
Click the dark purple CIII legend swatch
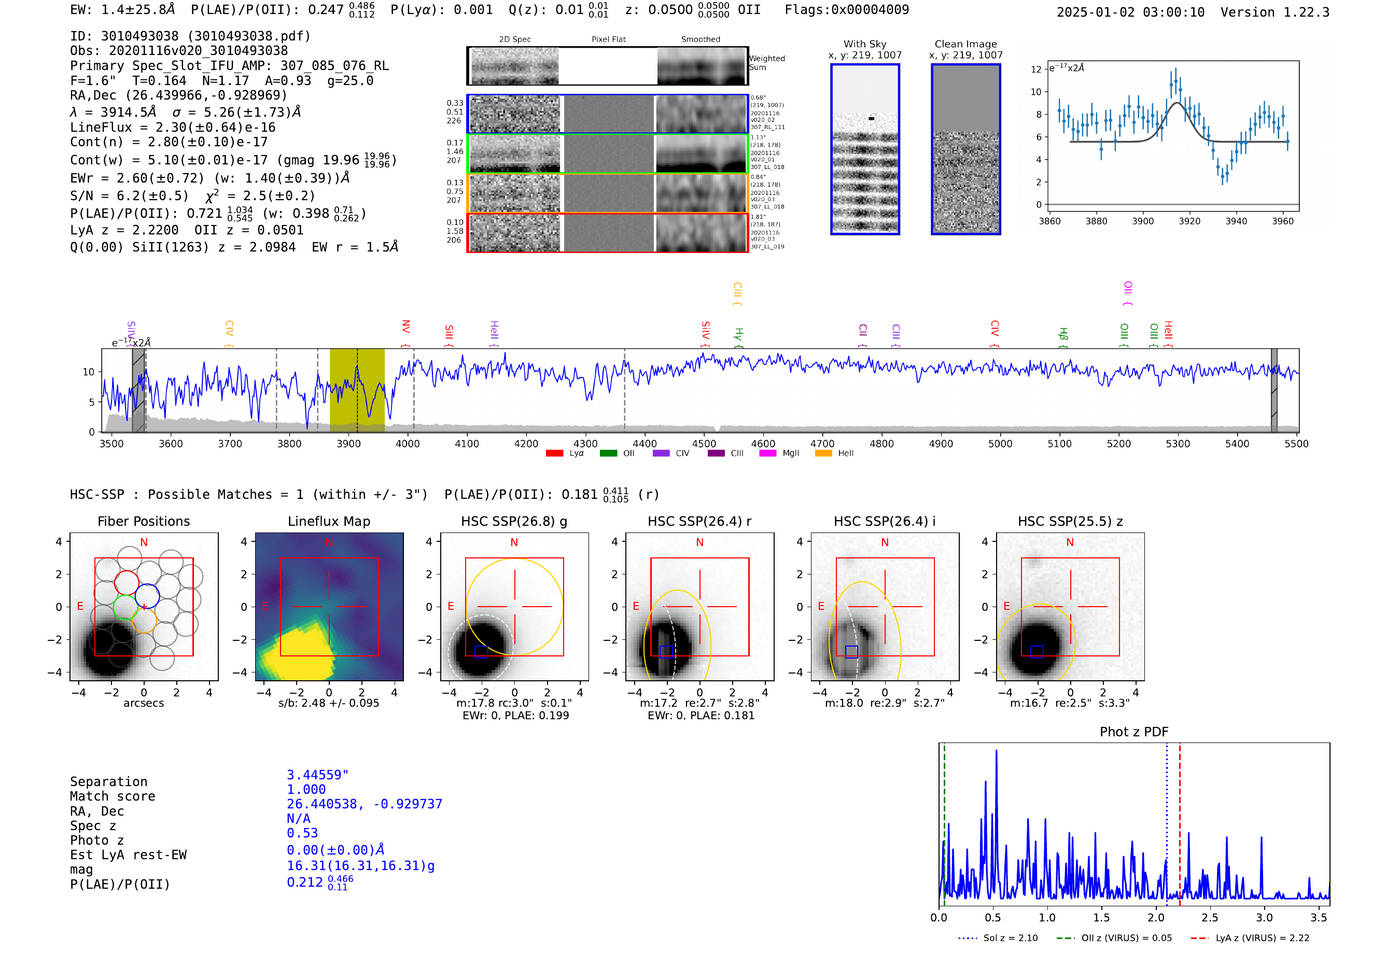[x=715, y=454]
